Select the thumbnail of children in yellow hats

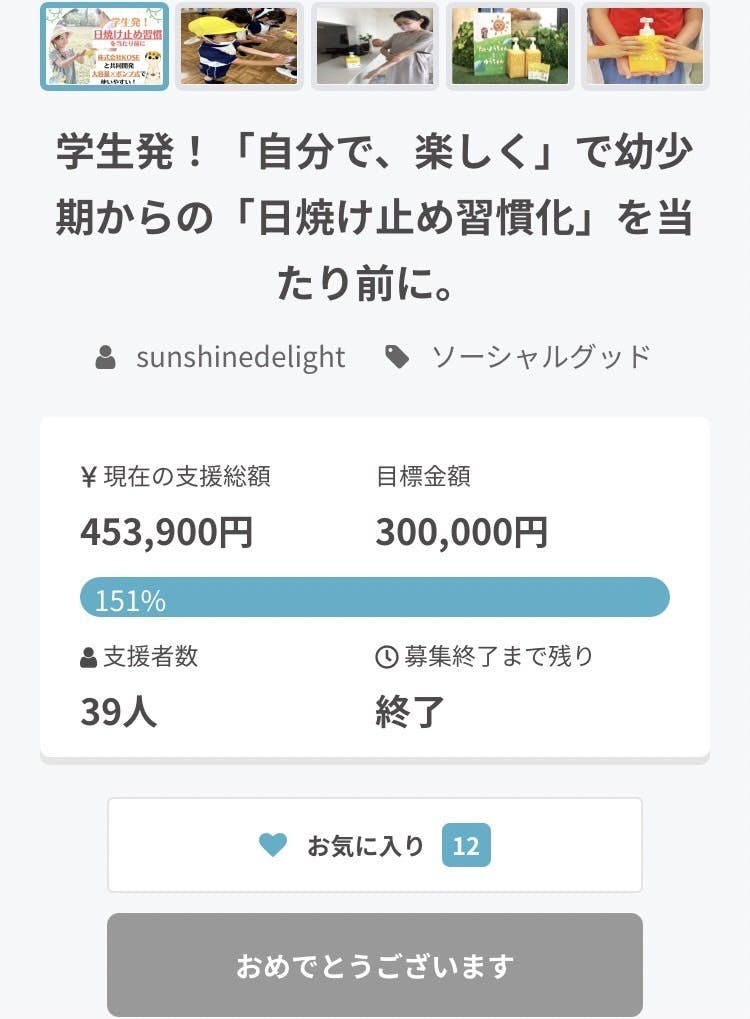pyautogui.click(x=239, y=46)
